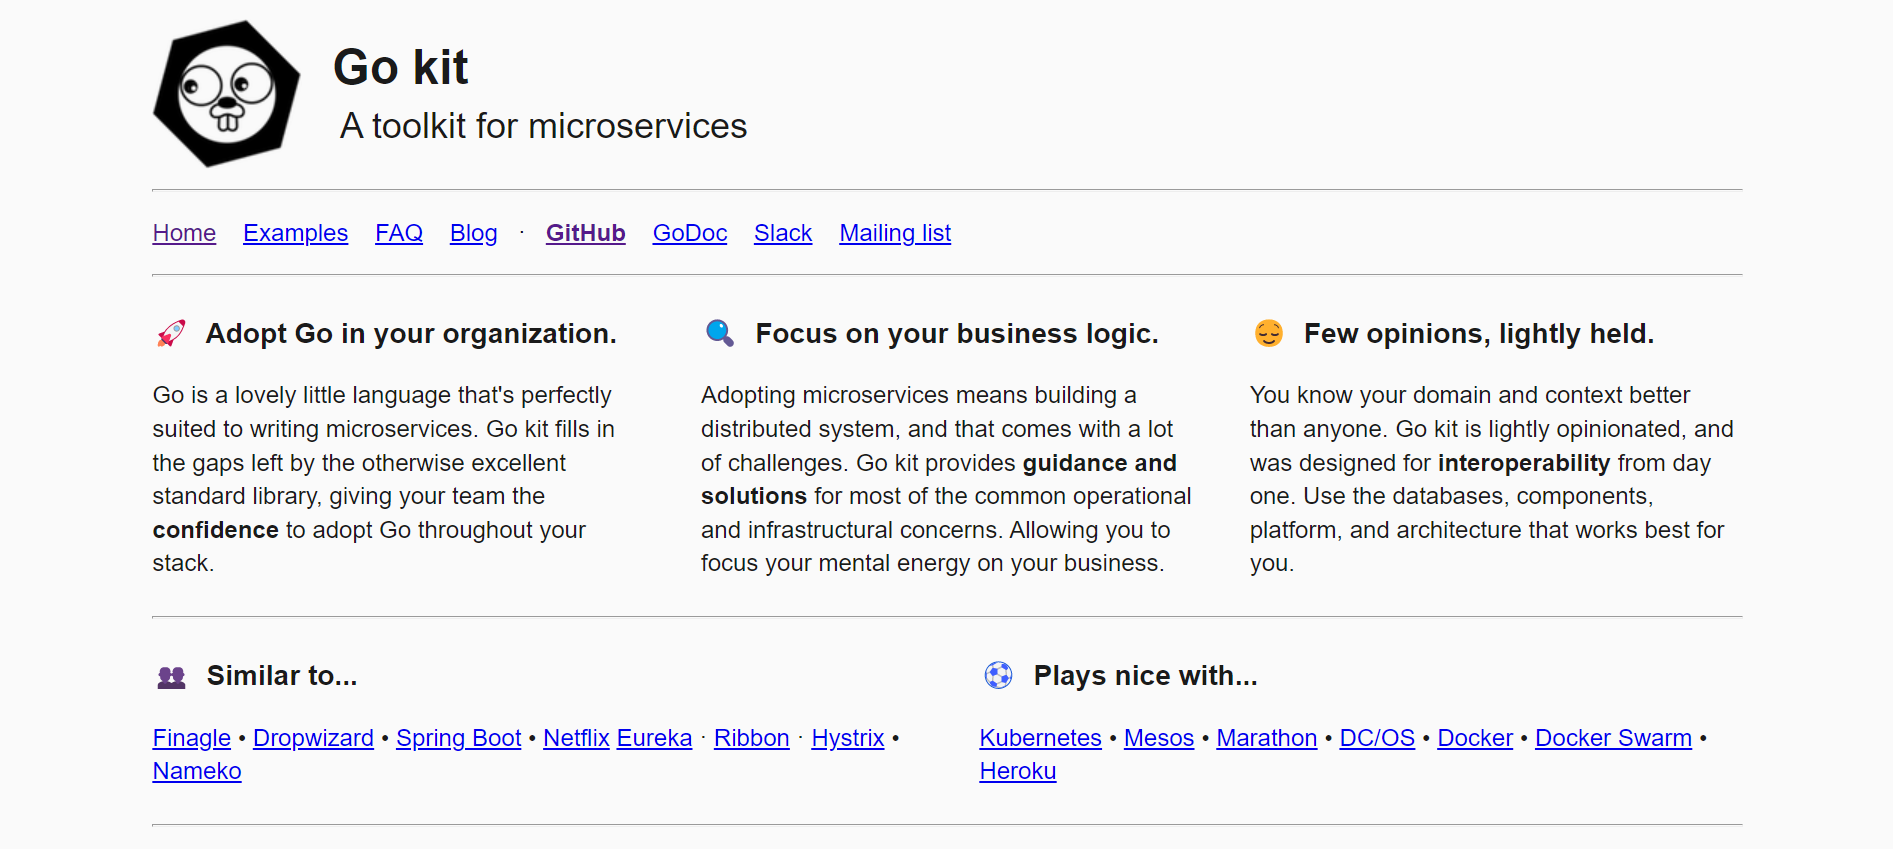This screenshot has height=849, width=1893.
Task: Open the Mesos link
Action: [x=1159, y=738]
